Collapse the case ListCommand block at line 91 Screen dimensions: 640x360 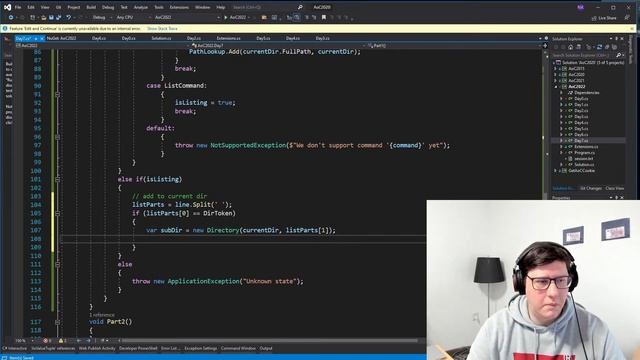(58, 94)
